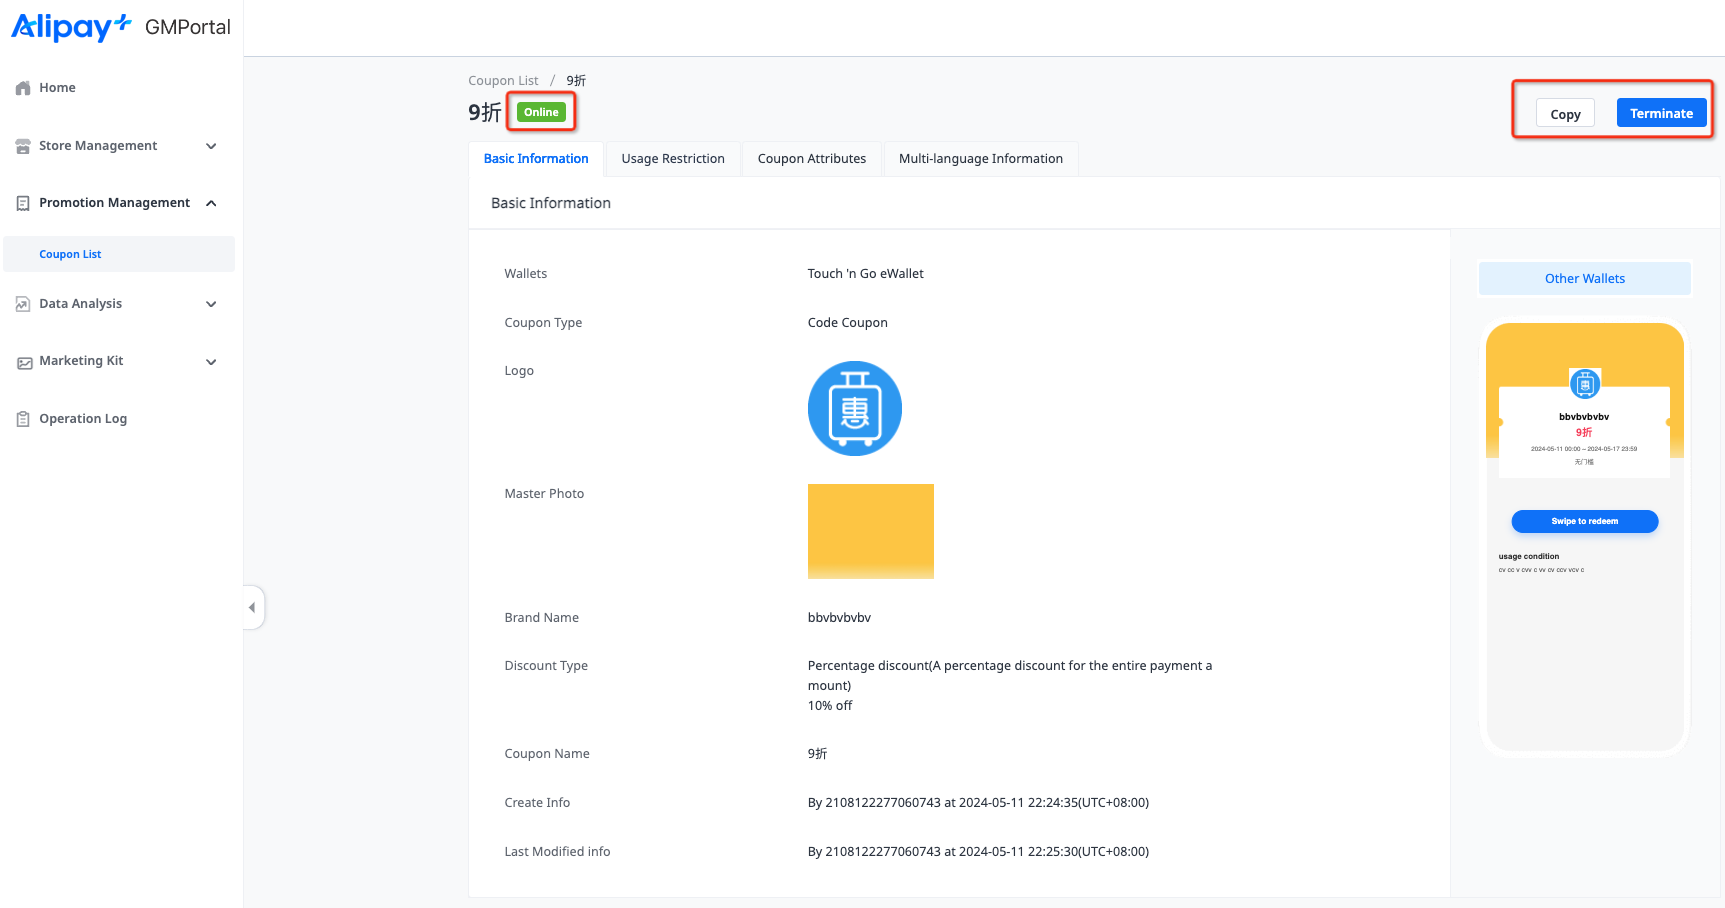Image resolution: width=1725 pixels, height=908 pixels.
Task: Click the blue coupon logo image
Action: tap(854, 409)
